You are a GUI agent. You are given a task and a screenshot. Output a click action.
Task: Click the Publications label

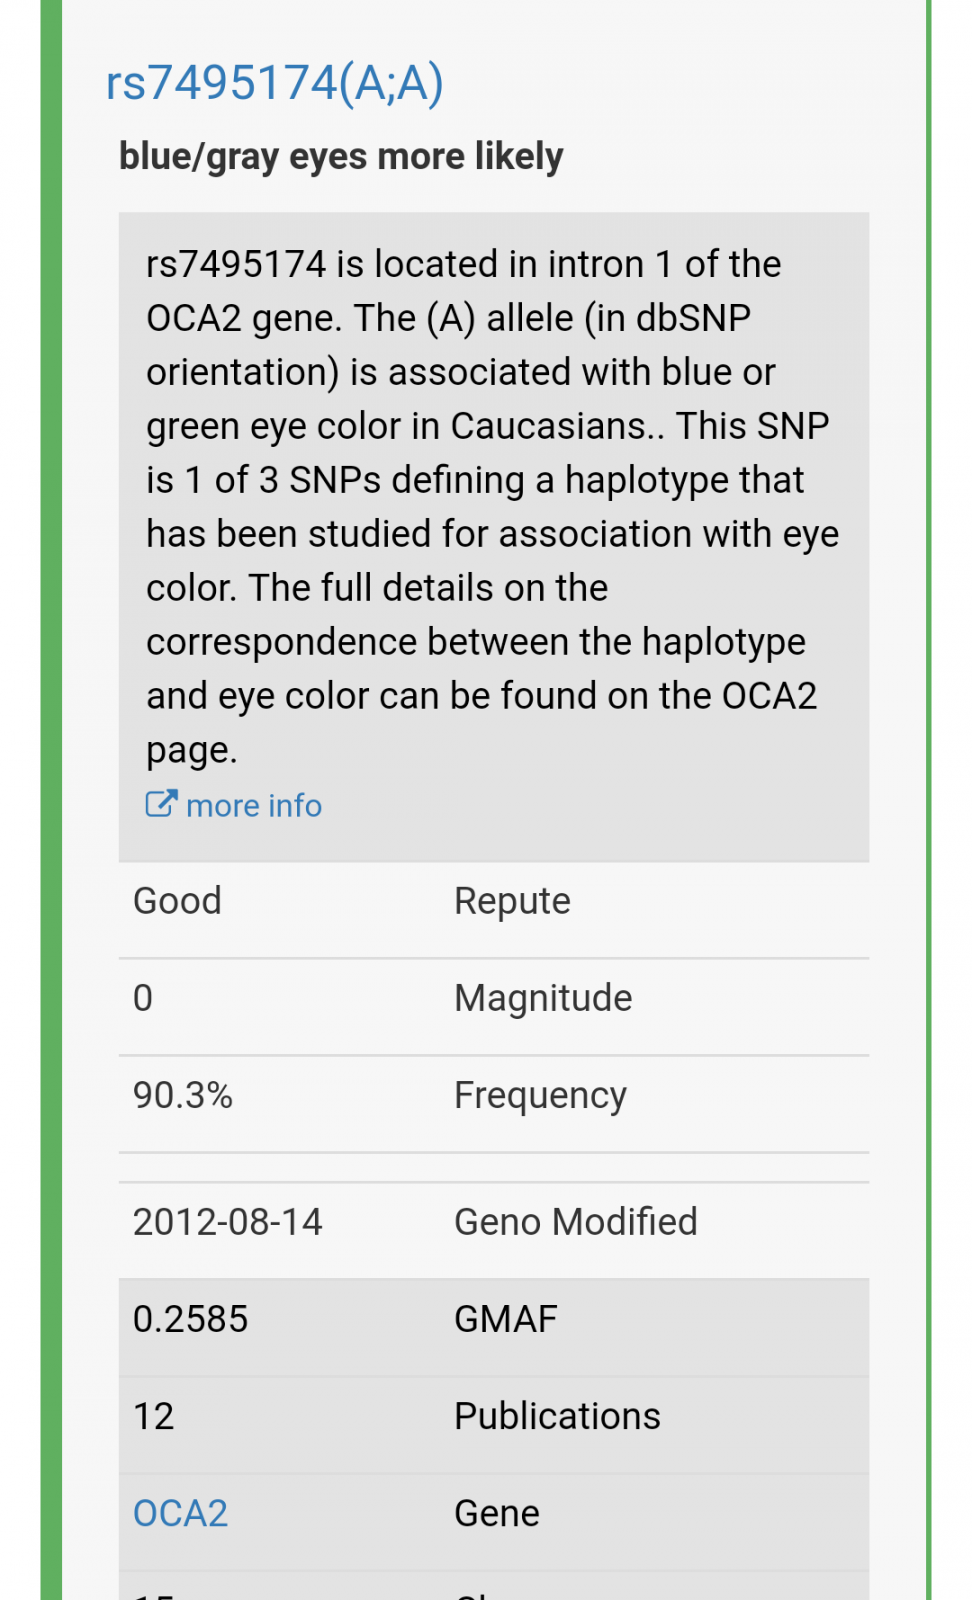(x=557, y=1415)
